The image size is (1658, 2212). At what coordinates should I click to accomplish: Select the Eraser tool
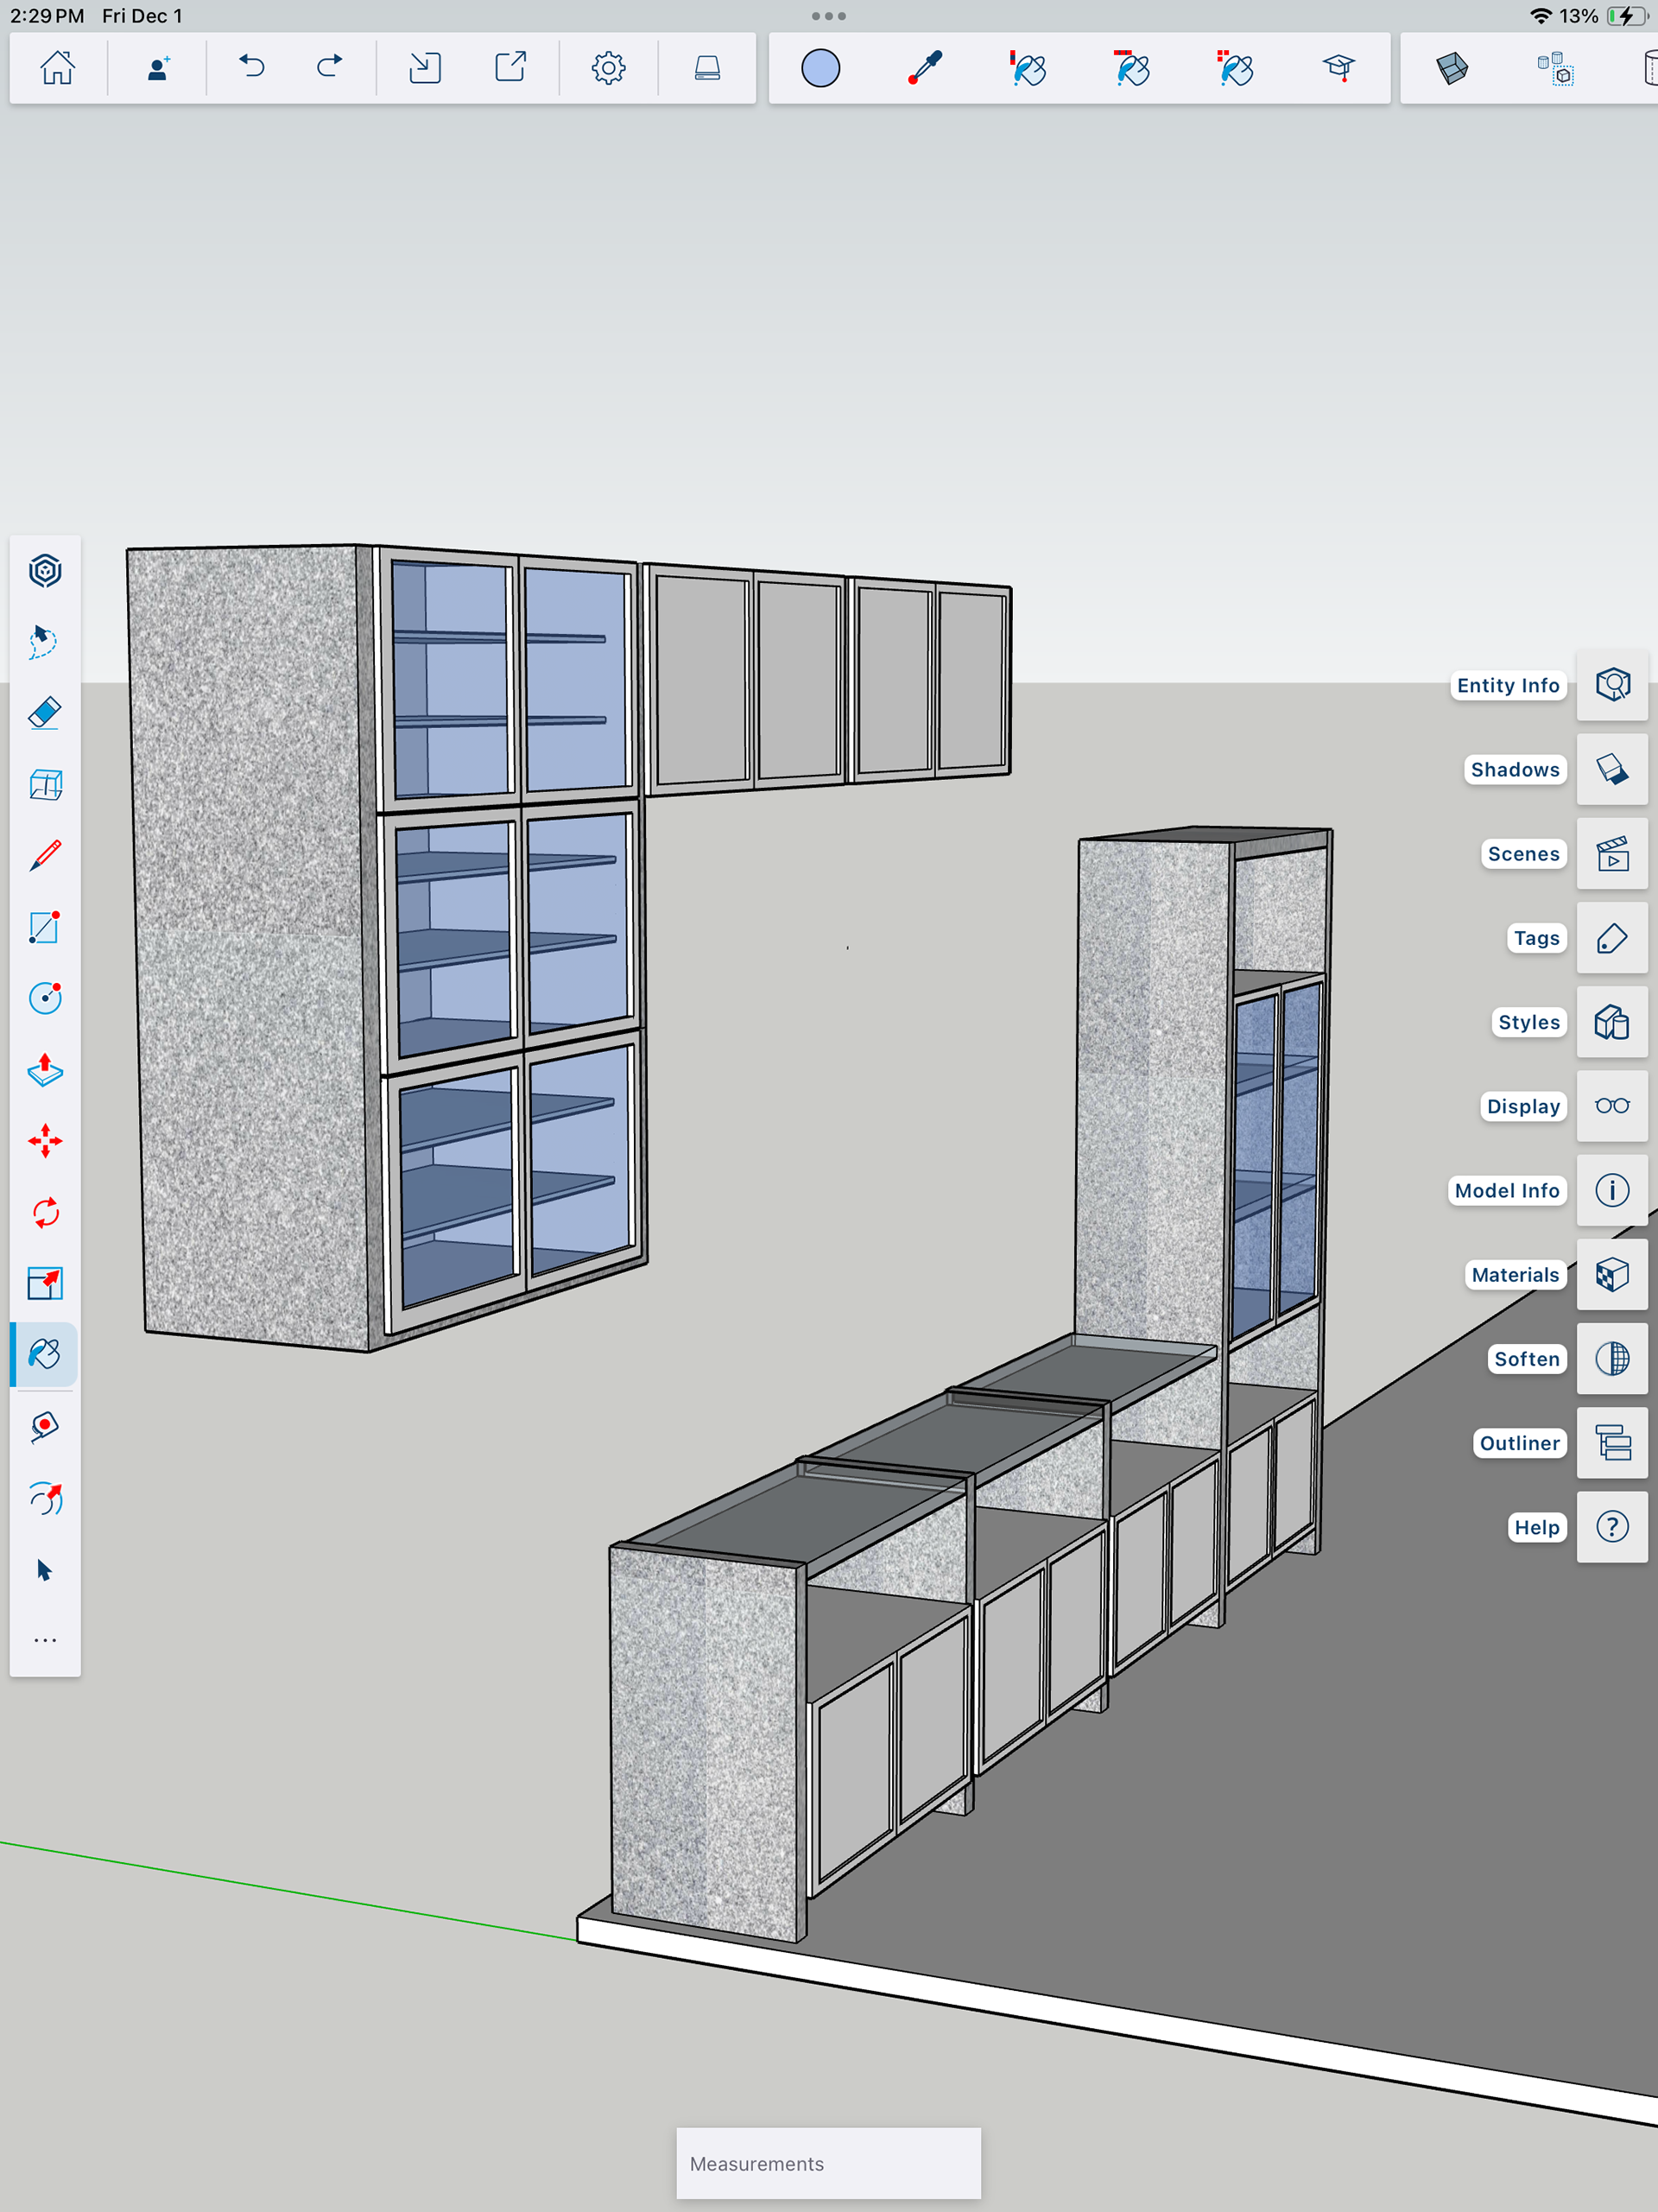click(45, 713)
